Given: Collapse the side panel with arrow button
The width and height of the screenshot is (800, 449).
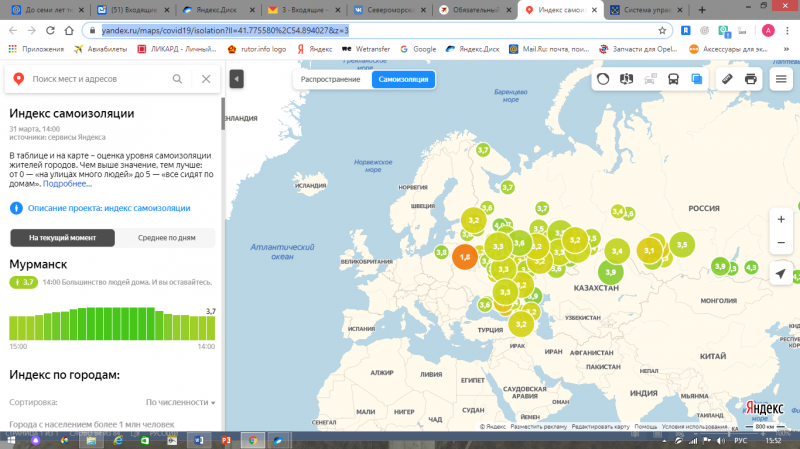Looking at the screenshot, I should click(236, 79).
